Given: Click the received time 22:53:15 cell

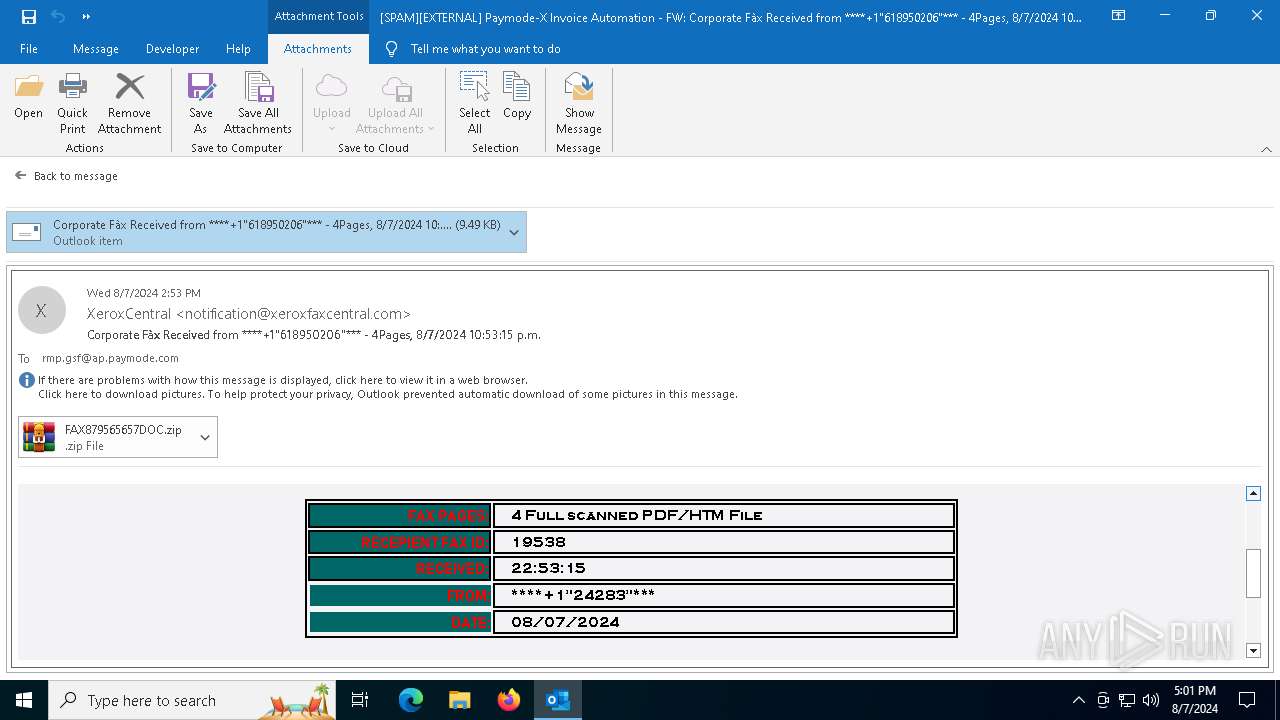Looking at the screenshot, I should point(724,568).
